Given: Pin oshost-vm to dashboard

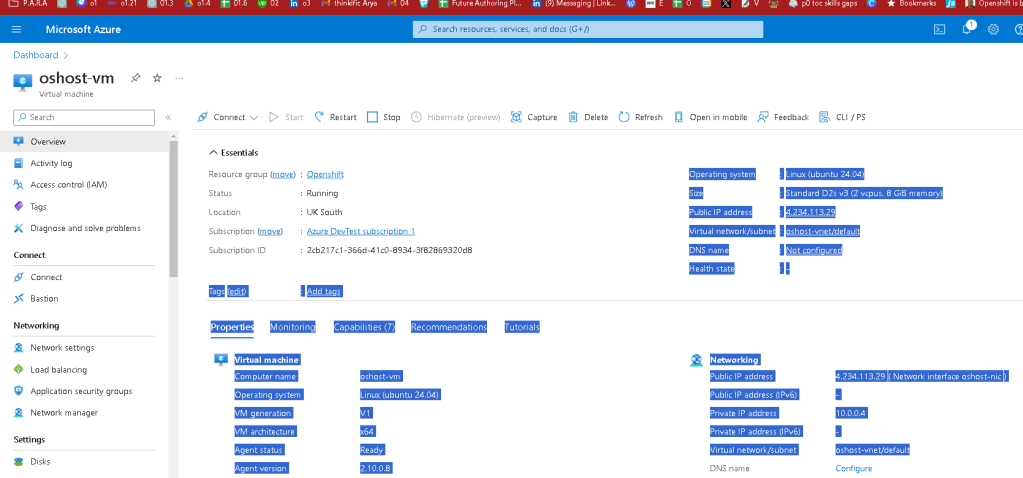Looking at the screenshot, I should click(135, 78).
